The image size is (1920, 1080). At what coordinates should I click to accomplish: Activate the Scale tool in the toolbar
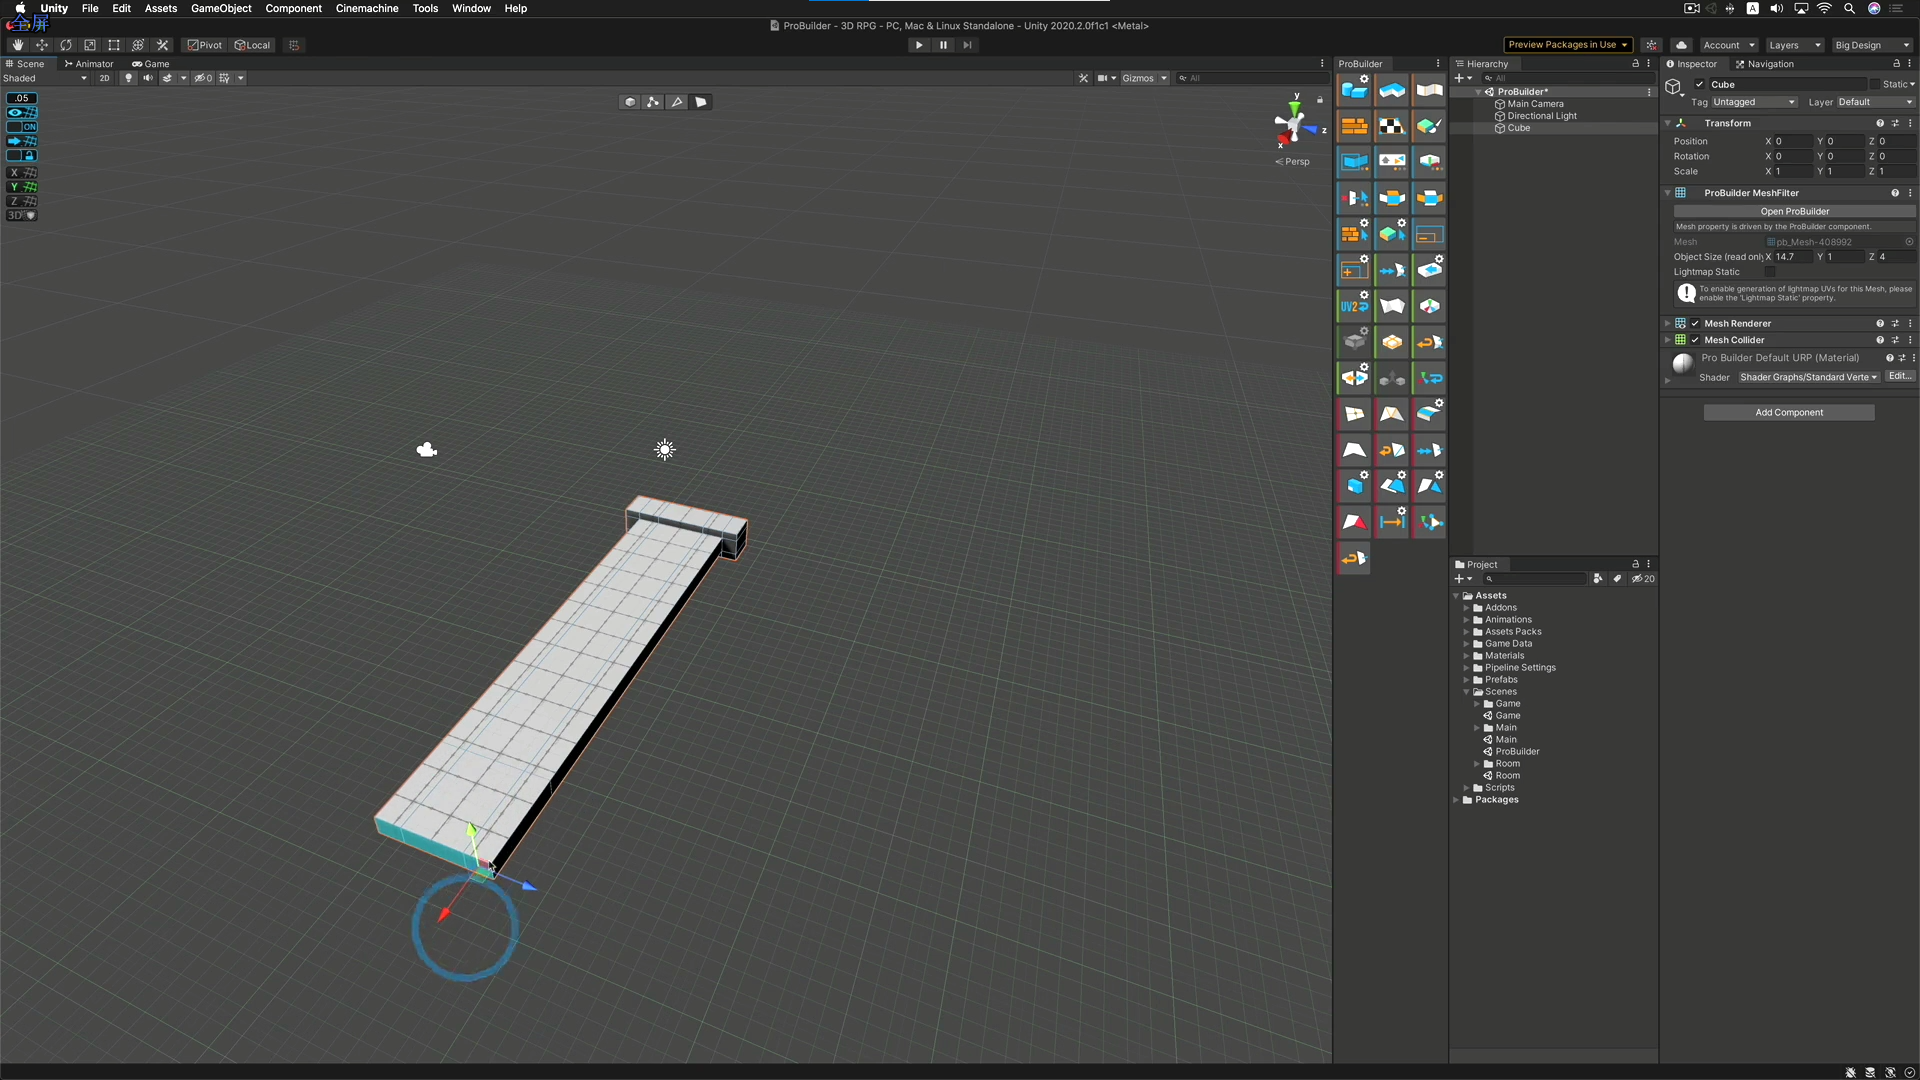pyautogui.click(x=90, y=45)
